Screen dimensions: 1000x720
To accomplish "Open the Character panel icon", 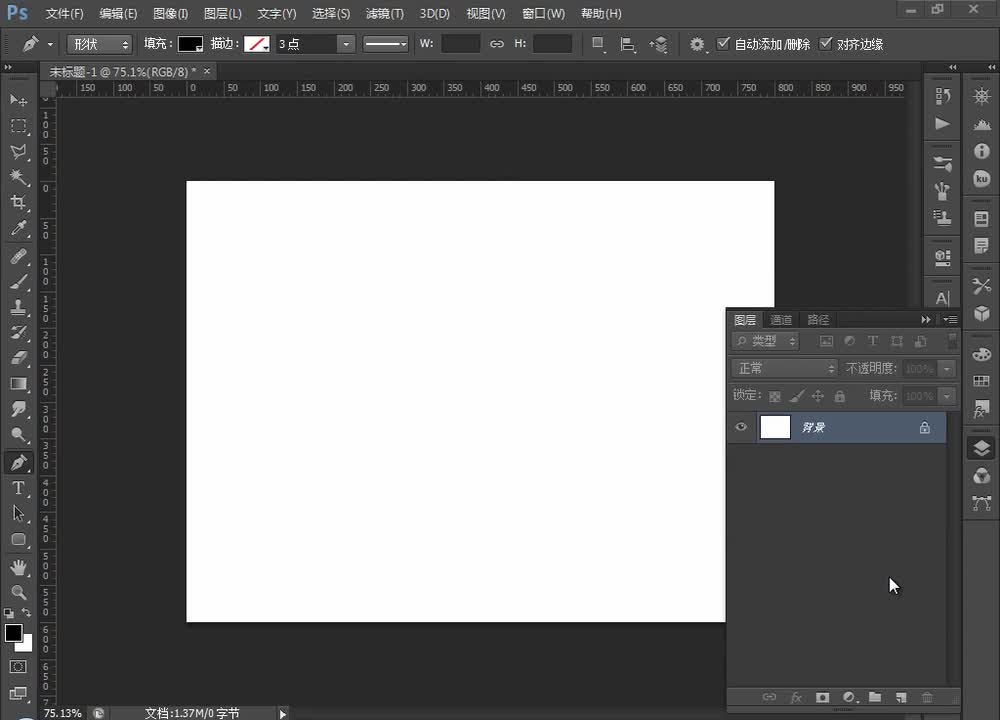I will pos(942,297).
